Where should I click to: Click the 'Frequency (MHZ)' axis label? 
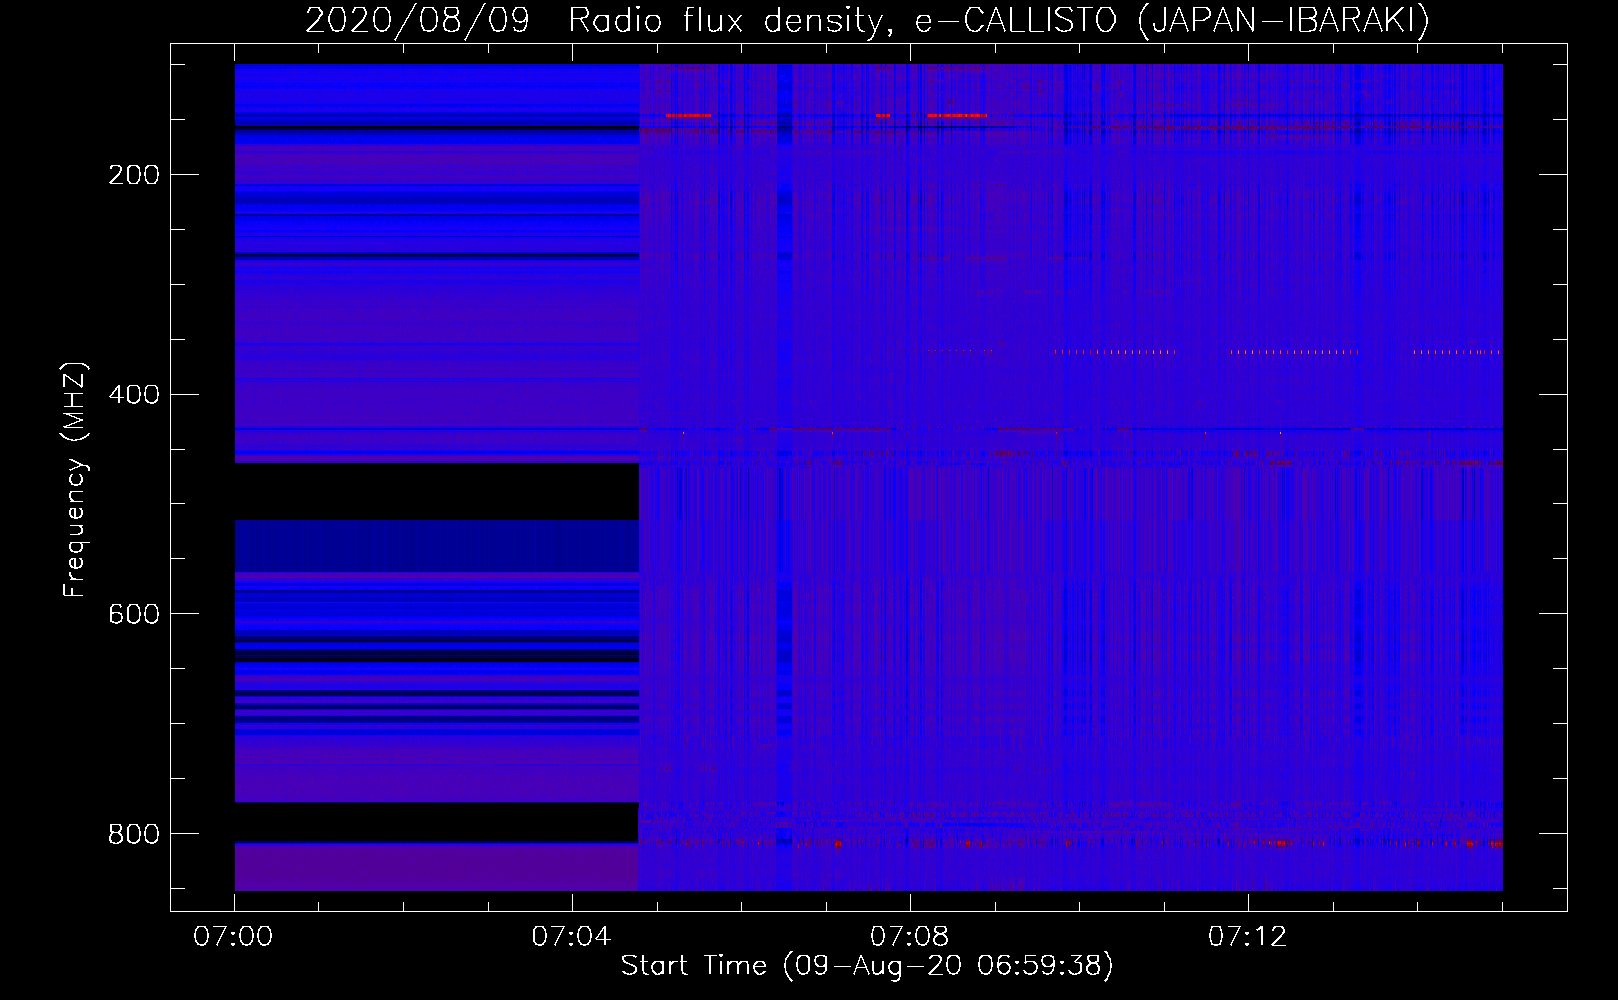click(x=75, y=480)
